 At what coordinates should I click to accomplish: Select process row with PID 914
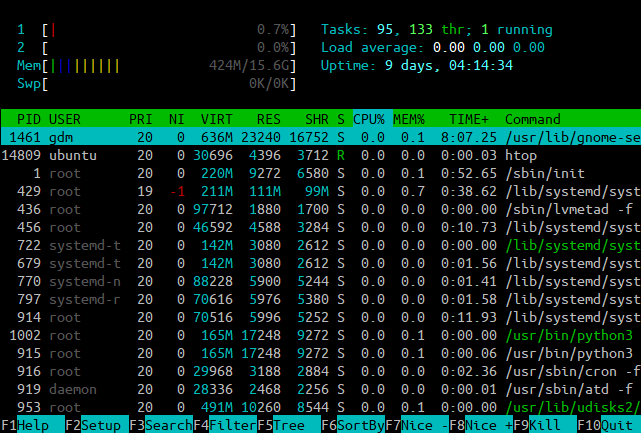coord(320,317)
